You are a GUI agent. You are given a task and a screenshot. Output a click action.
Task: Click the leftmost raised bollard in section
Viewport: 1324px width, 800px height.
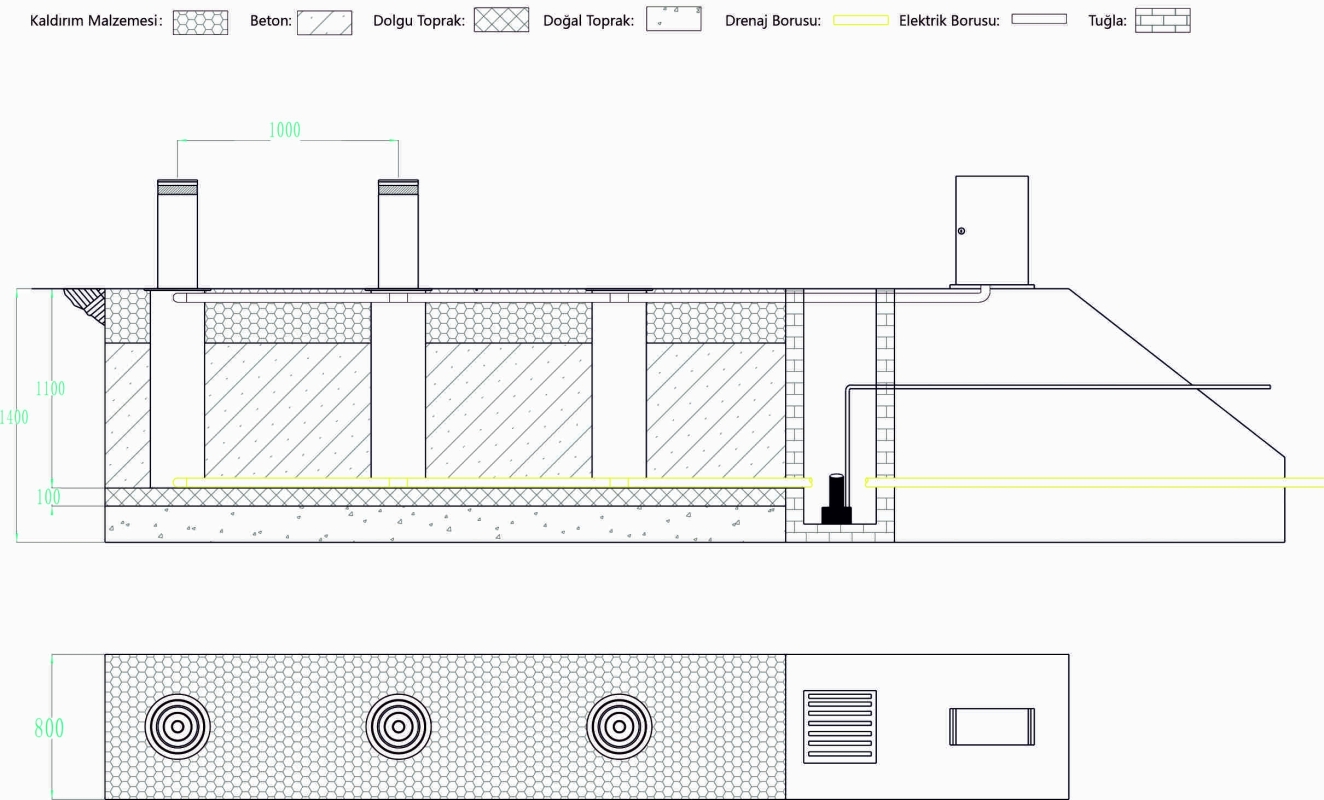[177, 233]
